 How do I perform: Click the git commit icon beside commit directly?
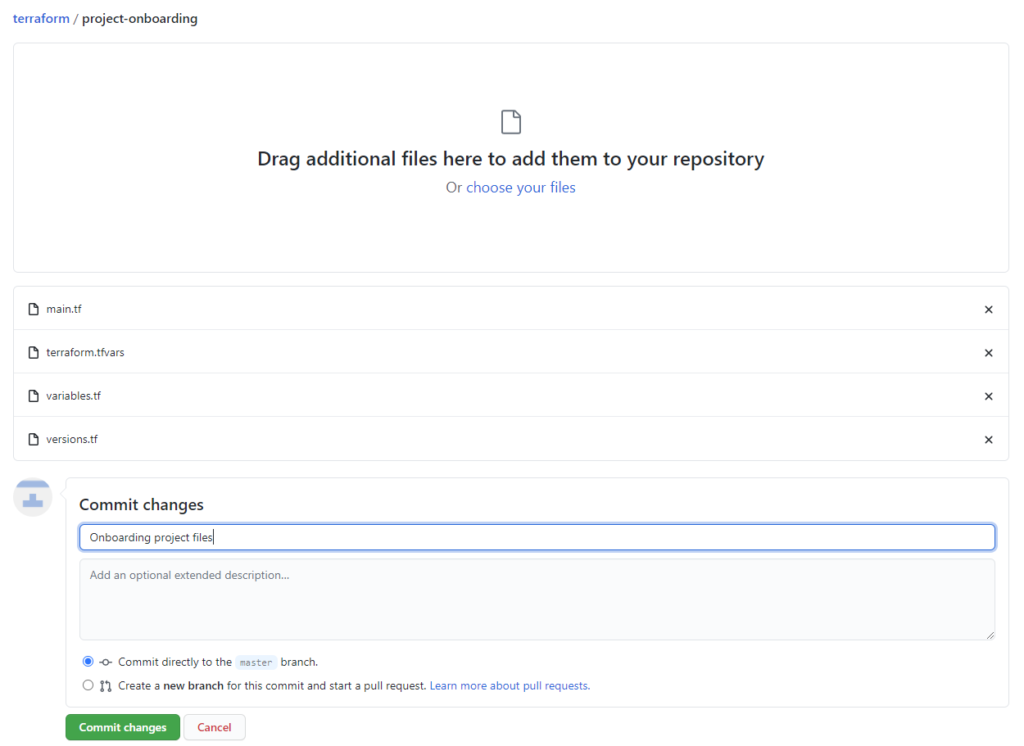click(105, 662)
